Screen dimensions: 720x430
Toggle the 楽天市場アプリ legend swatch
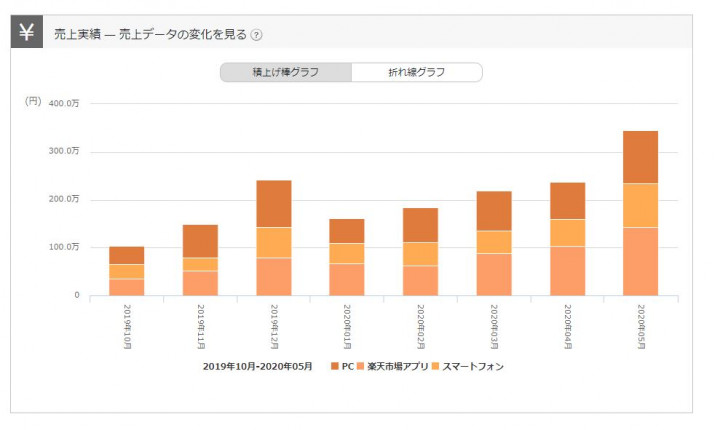(360, 366)
